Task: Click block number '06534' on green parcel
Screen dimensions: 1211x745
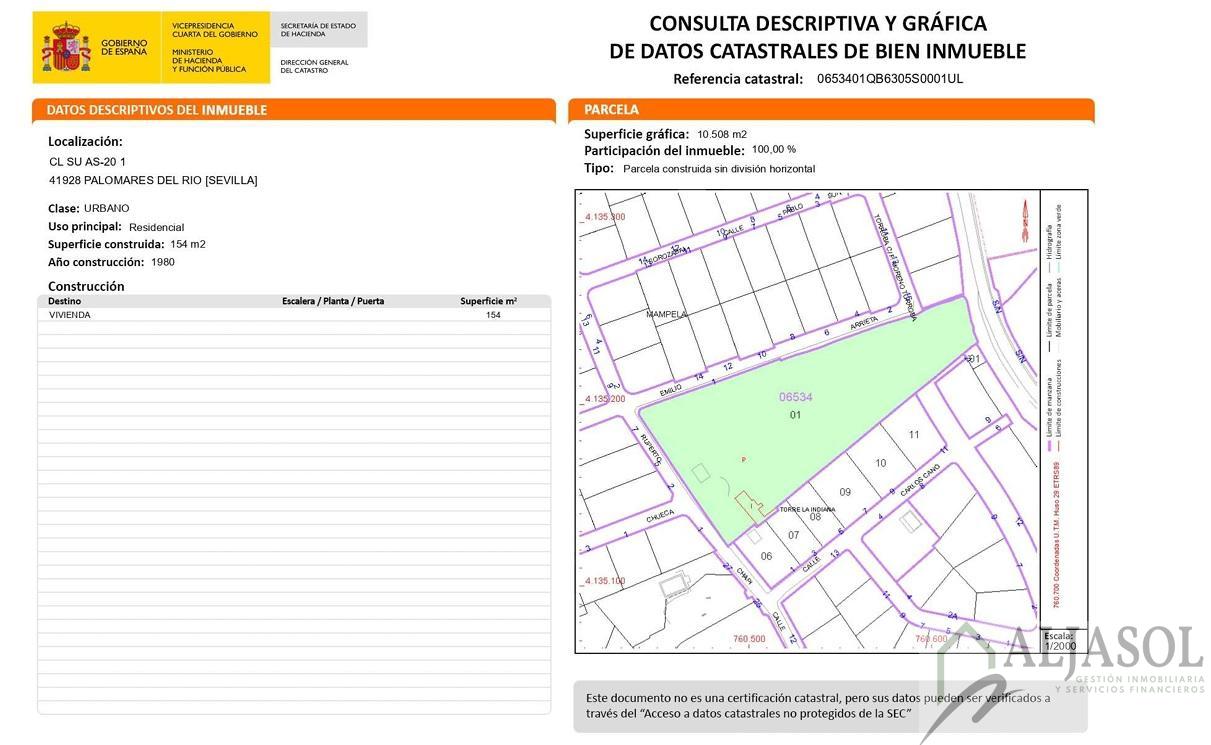Action: tap(796, 397)
